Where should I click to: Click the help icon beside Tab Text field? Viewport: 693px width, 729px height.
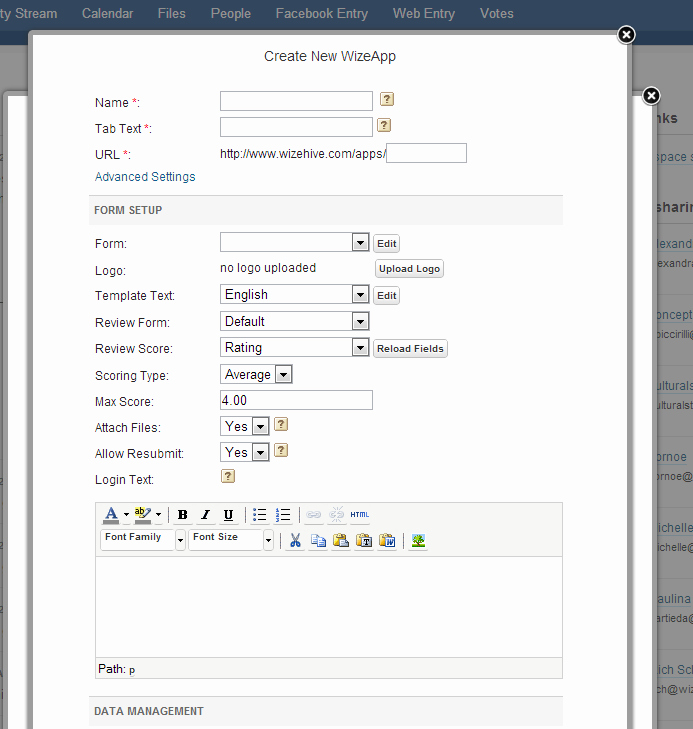384,125
